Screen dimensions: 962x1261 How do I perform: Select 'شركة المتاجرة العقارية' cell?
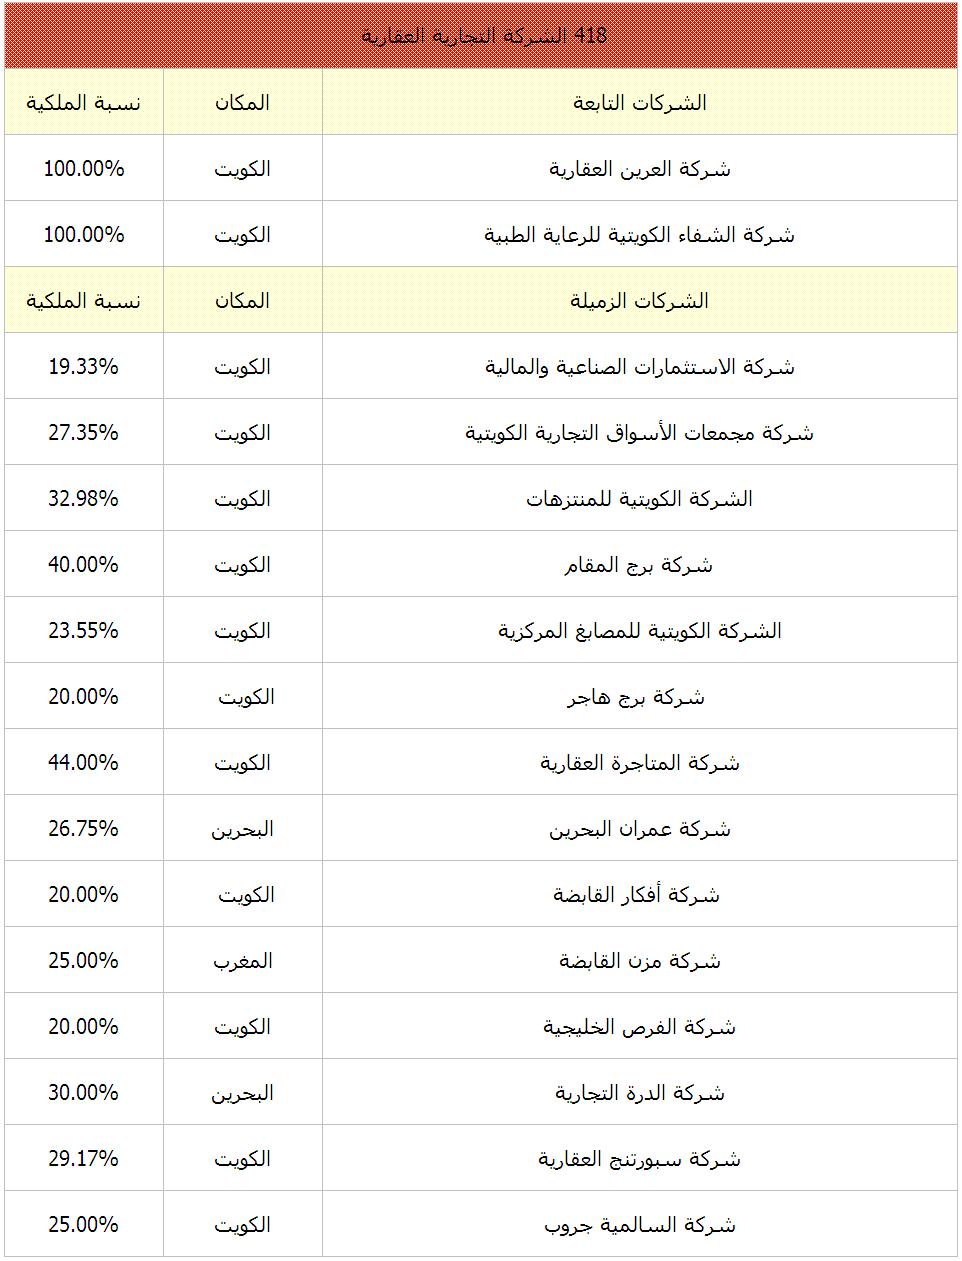click(640, 762)
